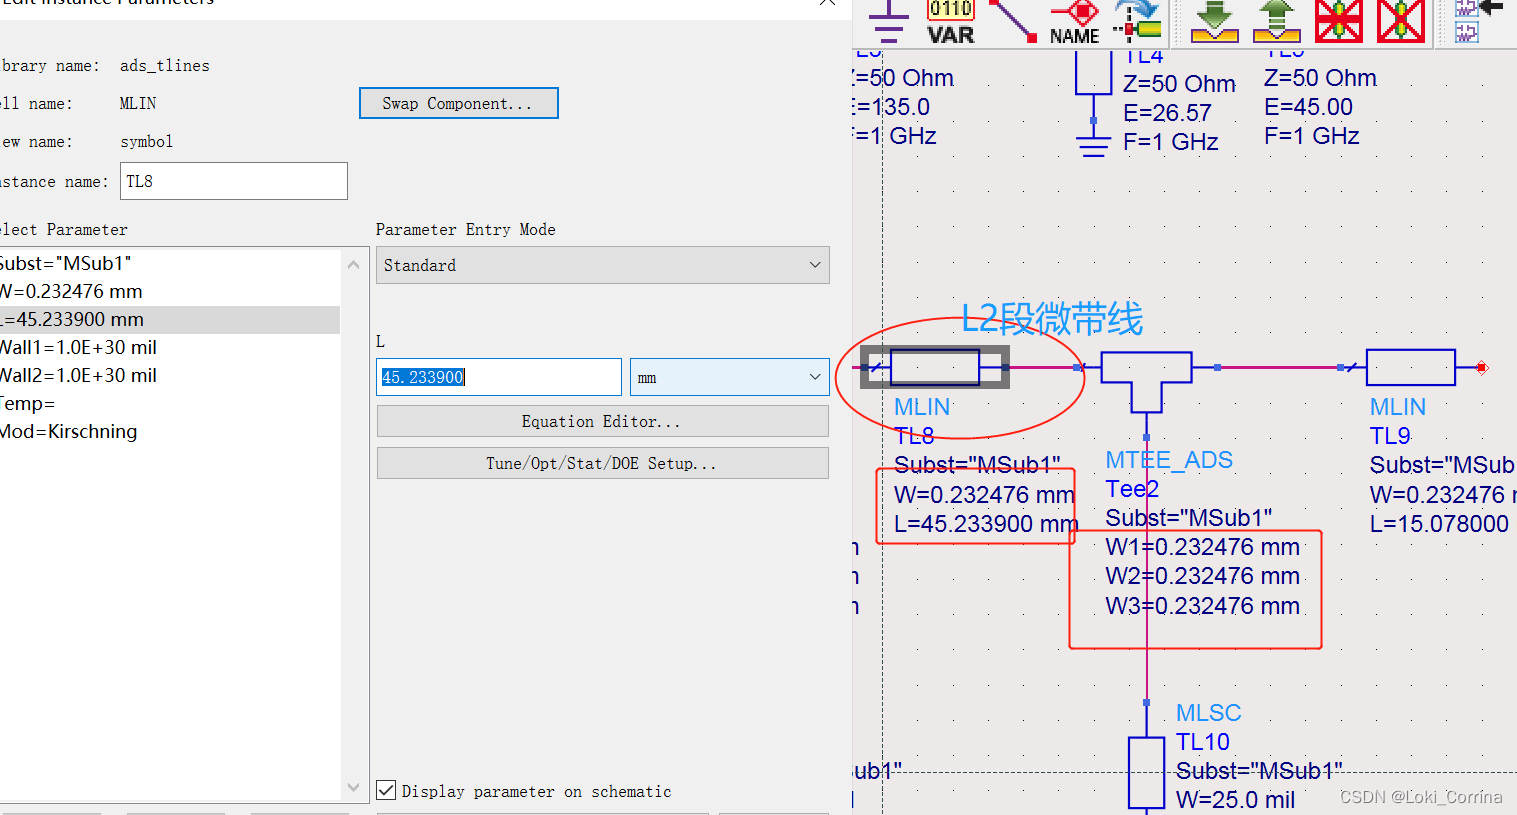Image resolution: width=1517 pixels, height=815 pixels.
Task: Open Tune/Opt/Stat/DOE Setup
Action: click(603, 463)
